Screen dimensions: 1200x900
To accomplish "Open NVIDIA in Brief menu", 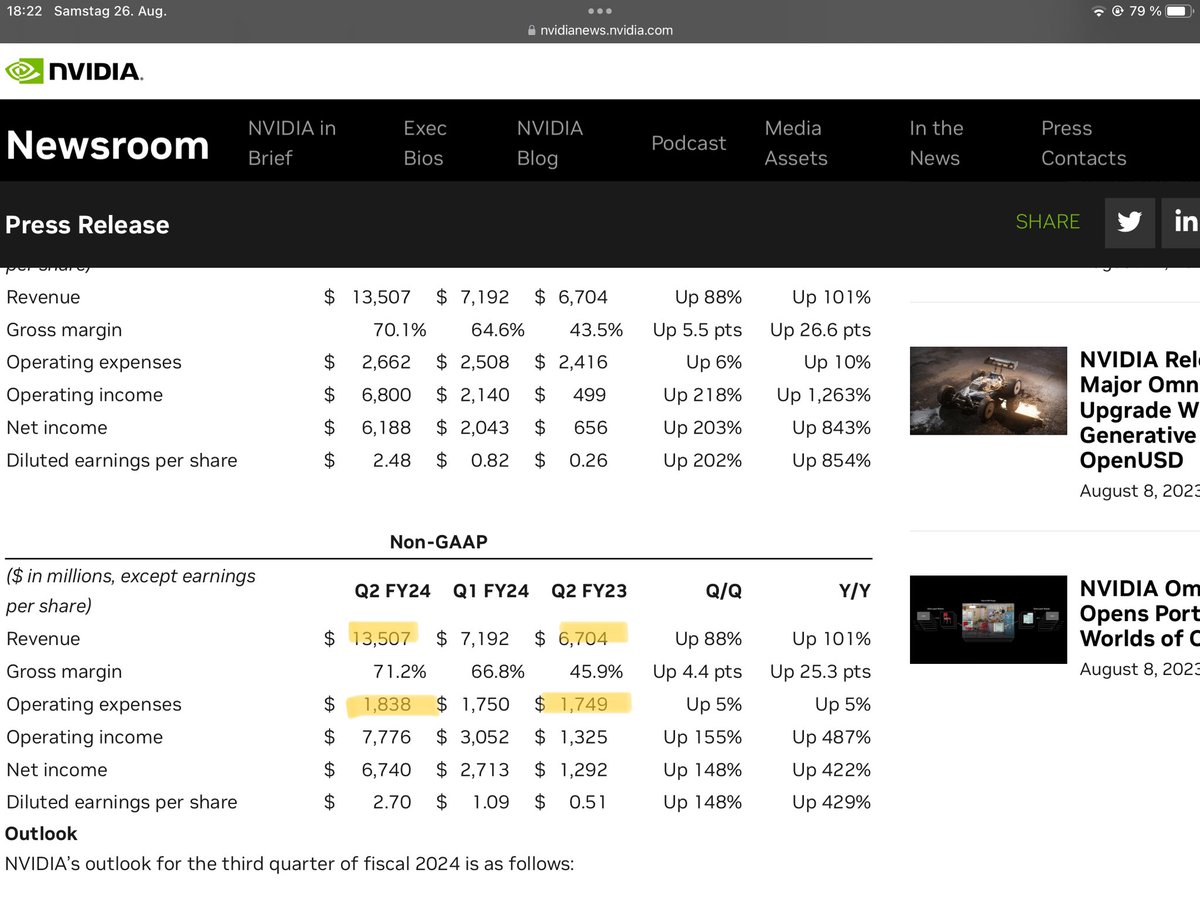I will pos(292,143).
